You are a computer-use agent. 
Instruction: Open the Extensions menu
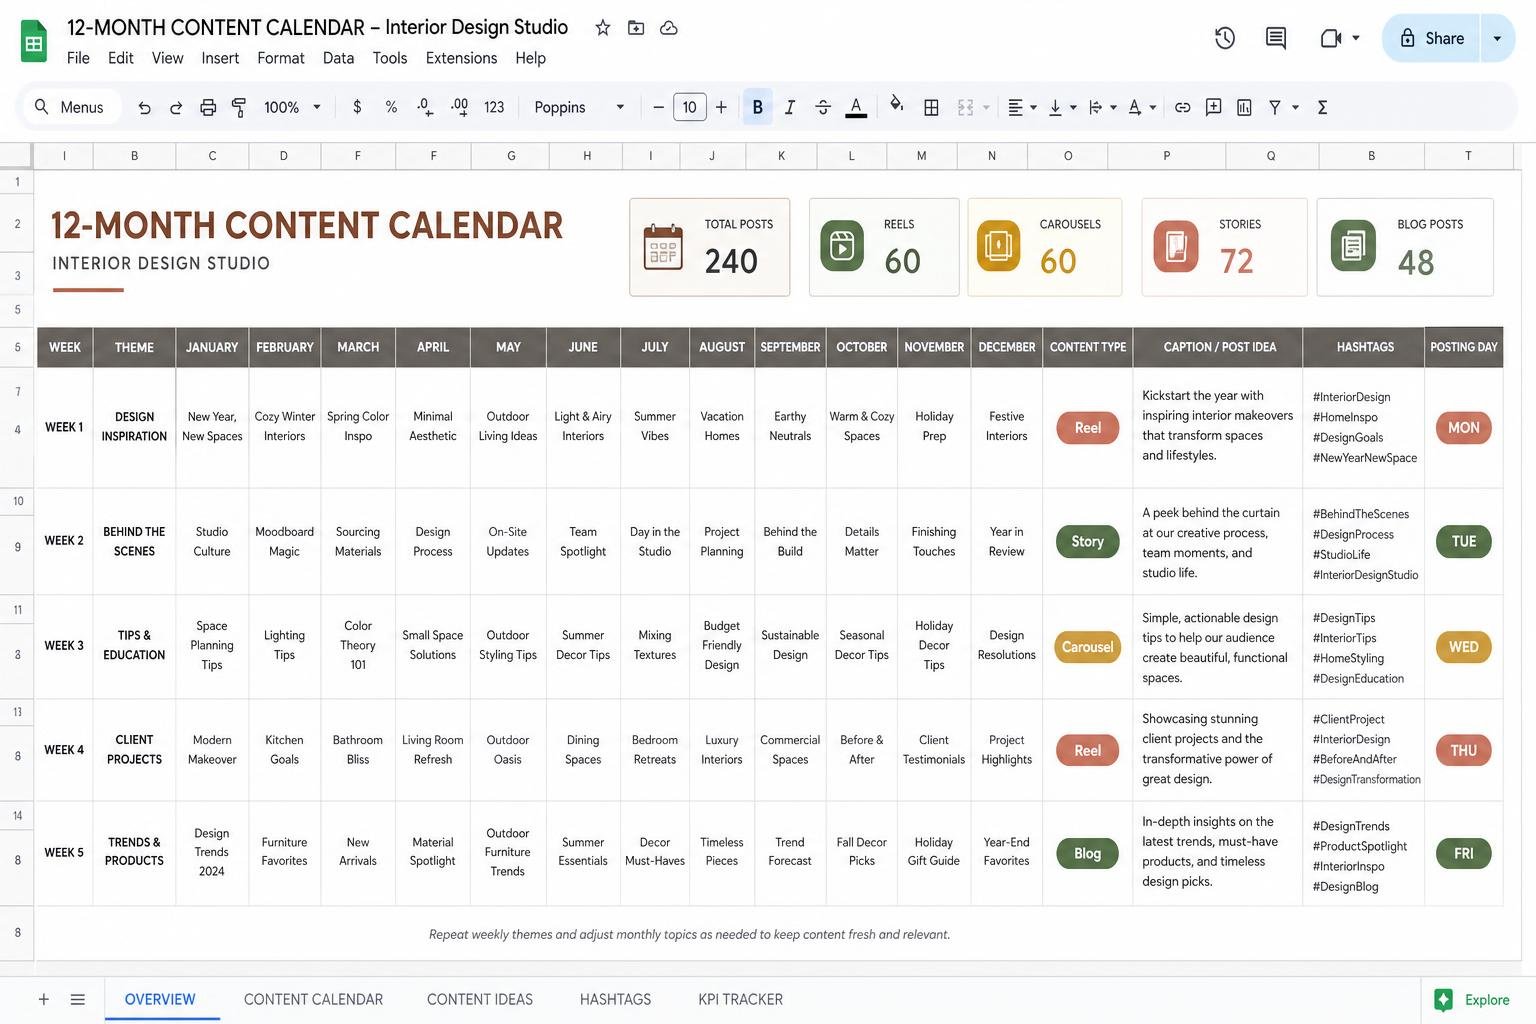(x=461, y=58)
